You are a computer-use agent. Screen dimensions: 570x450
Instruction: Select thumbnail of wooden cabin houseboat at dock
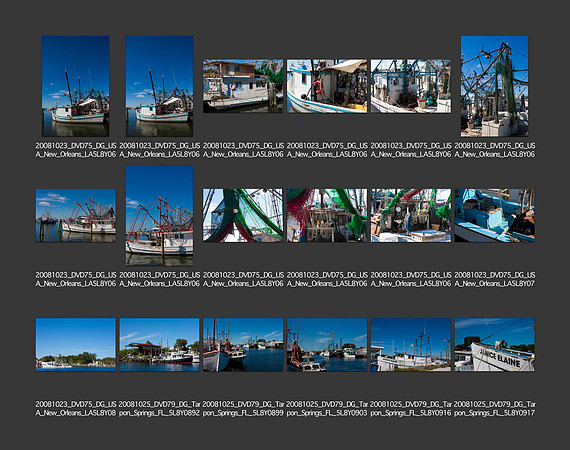pyautogui.click(x=243, y=86)
